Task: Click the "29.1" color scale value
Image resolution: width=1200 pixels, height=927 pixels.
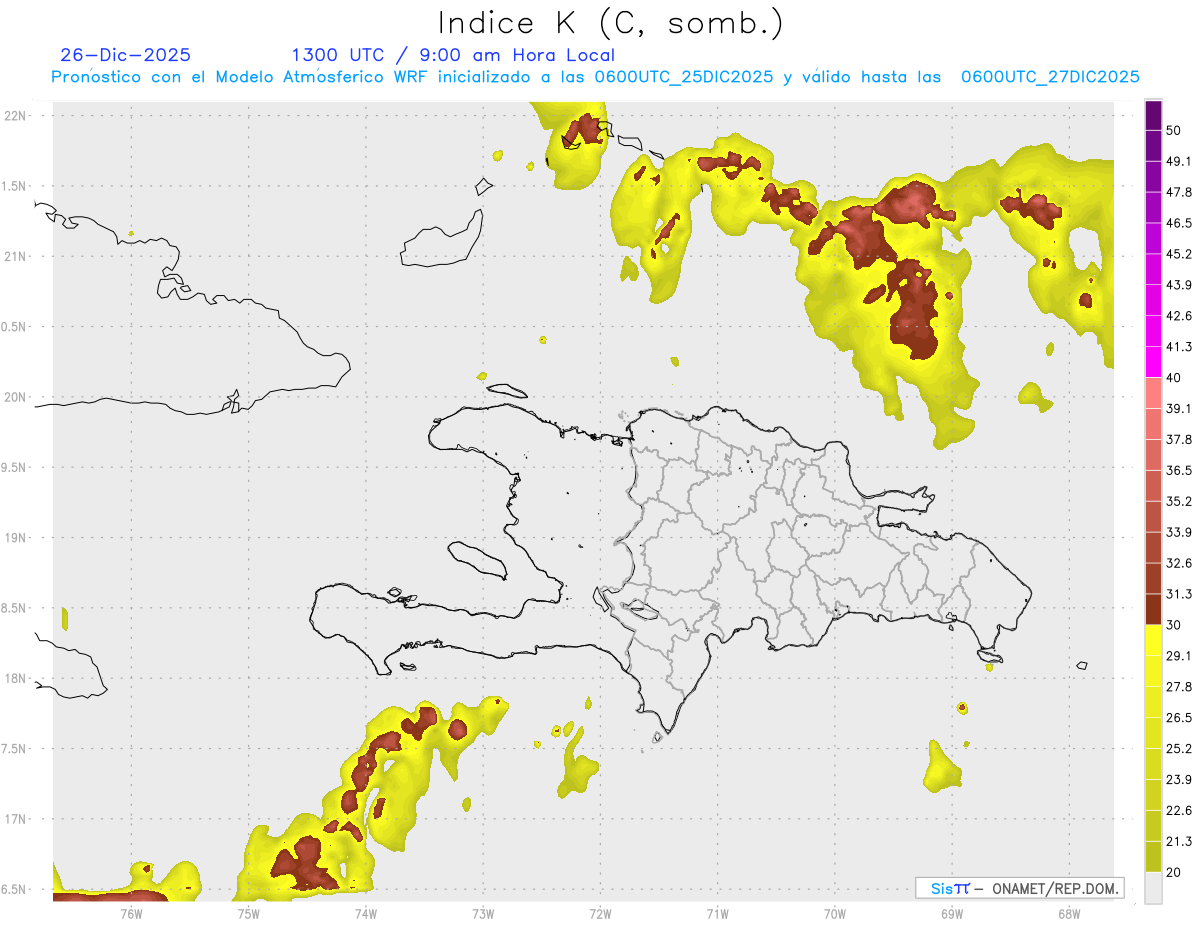Action: tap(1179, 655)
